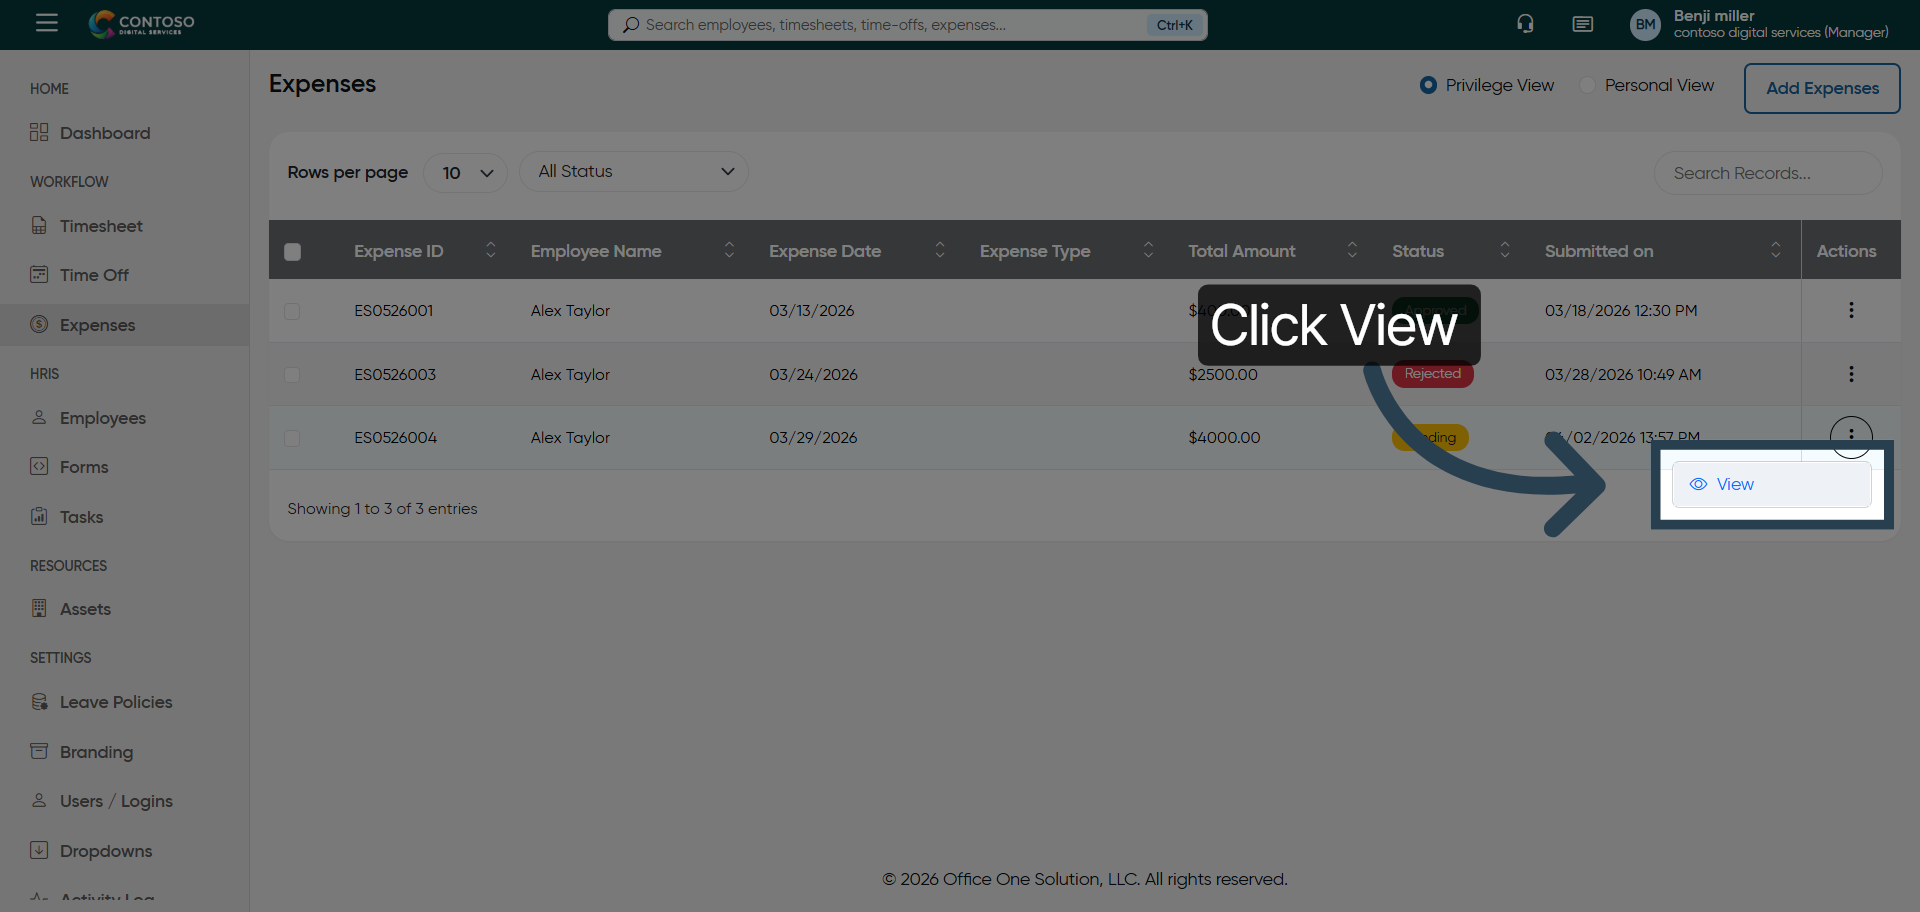Focus the Search Records input field
This screenshot has width=1920, height=912.
(x=1767, y=173)
